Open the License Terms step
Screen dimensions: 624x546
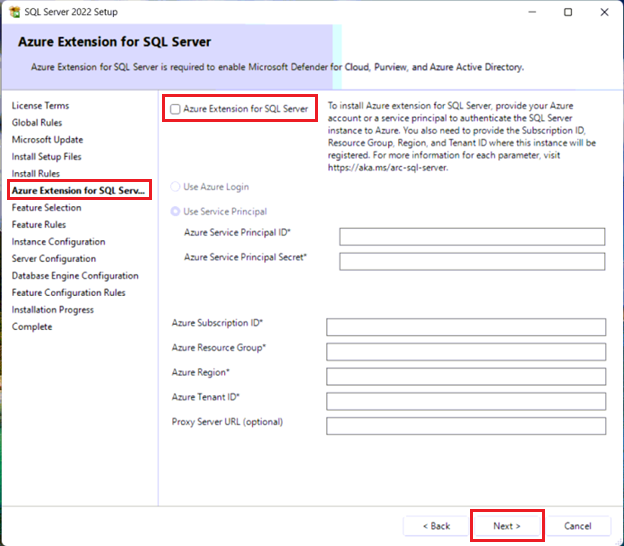tap(40, 105)
